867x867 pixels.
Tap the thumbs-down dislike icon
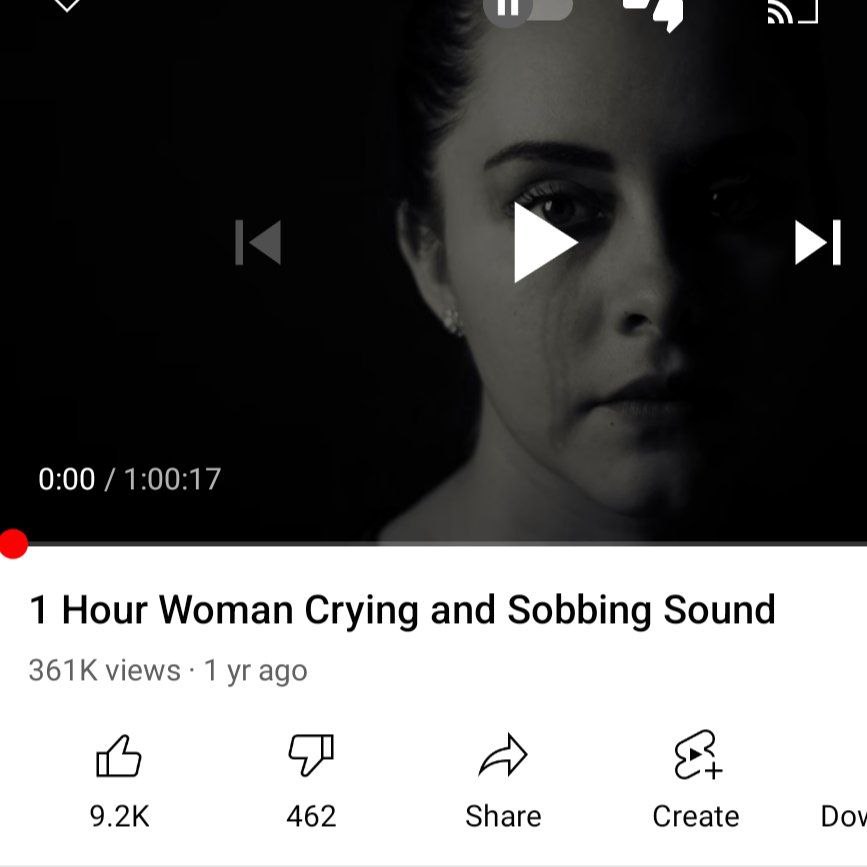tap(311, 755)
